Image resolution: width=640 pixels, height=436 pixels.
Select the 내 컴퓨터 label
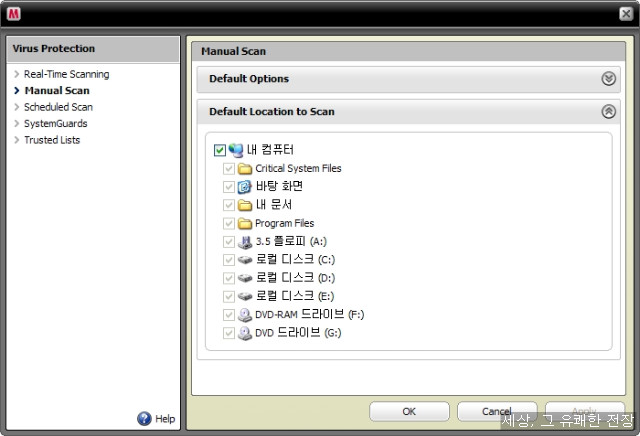pyautogui.click(x=270, y=149)
